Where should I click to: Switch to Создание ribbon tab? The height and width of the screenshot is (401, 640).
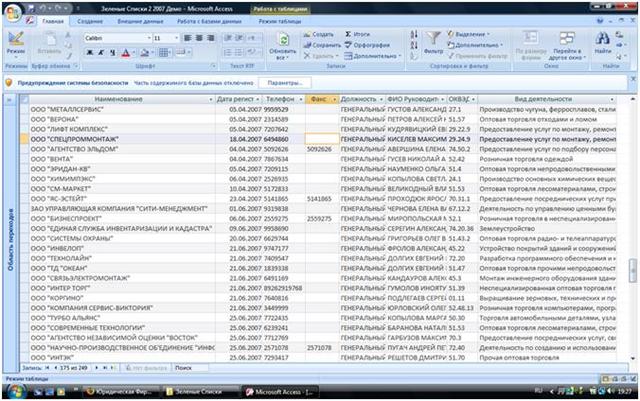pyautogui.click(x=90, y=21)
